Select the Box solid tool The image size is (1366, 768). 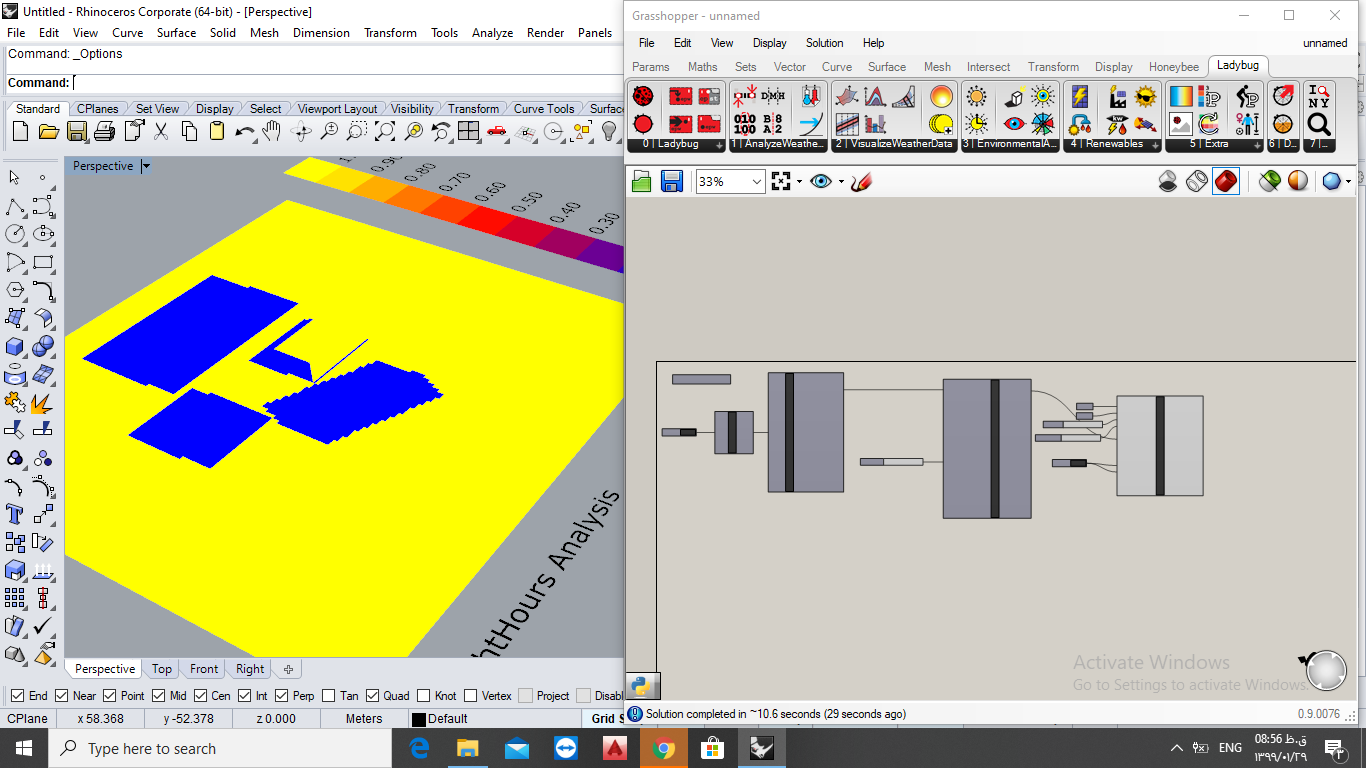15,346
